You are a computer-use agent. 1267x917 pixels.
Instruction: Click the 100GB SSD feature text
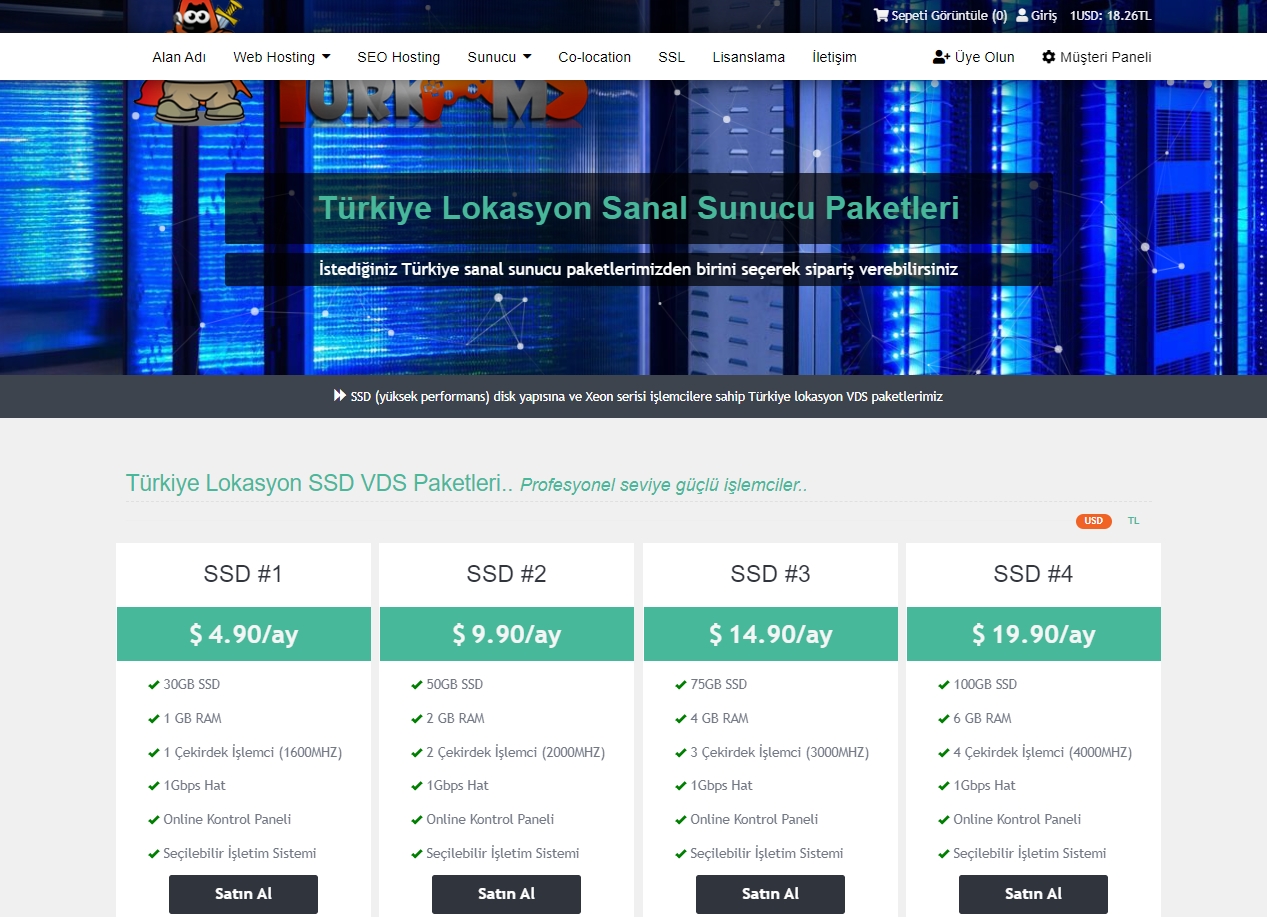tap(985, 685)
